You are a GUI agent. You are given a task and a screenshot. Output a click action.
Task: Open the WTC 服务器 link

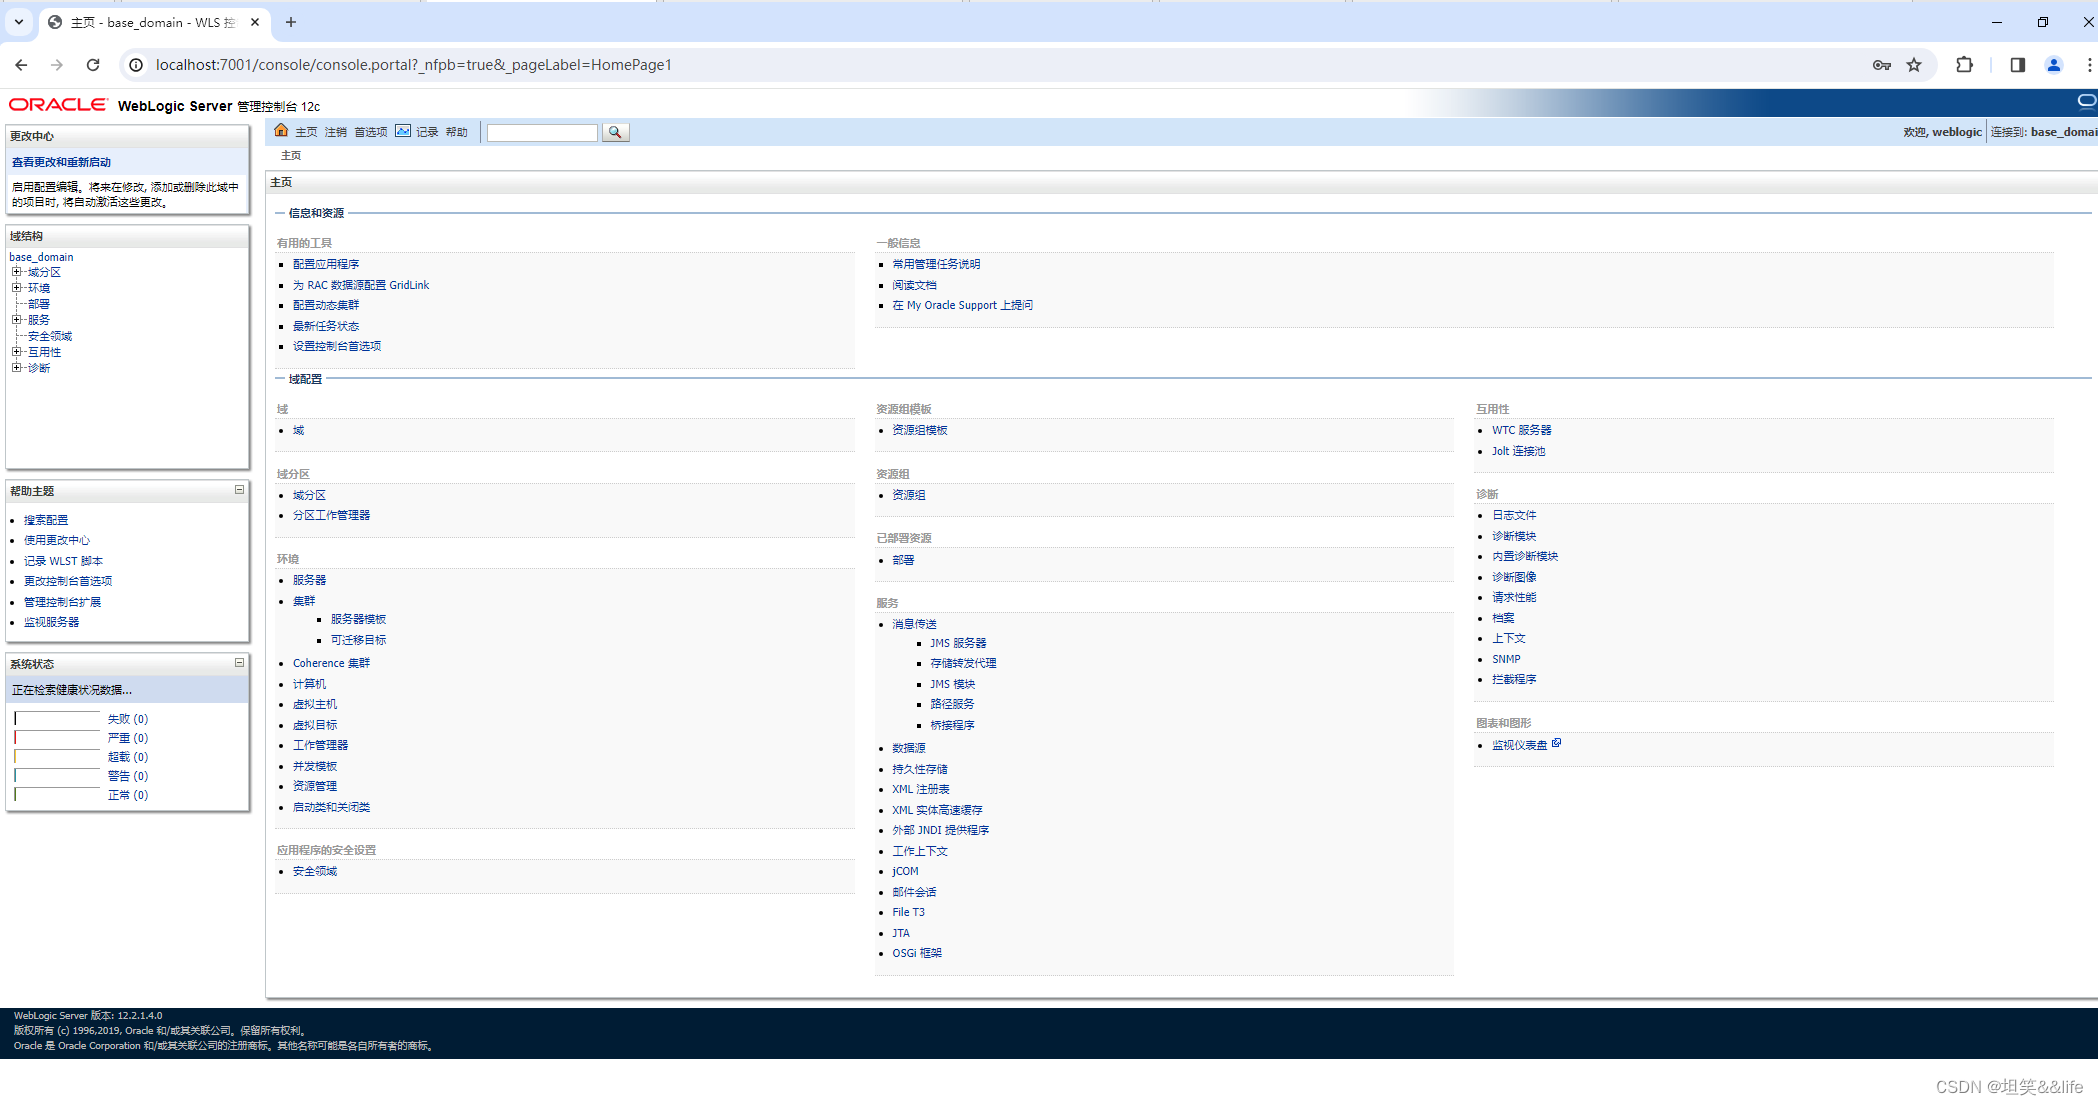(x=1522, y=430)
